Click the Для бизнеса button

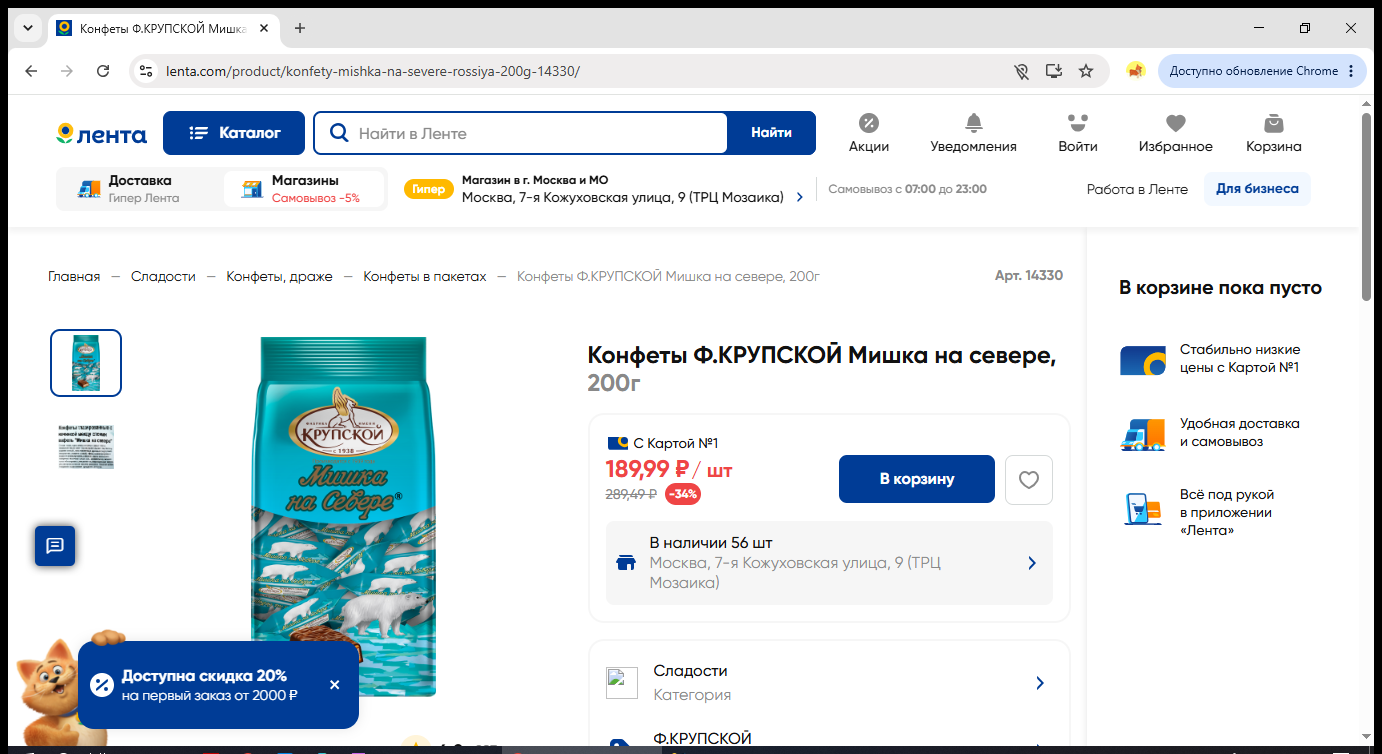coord(1257,189)
